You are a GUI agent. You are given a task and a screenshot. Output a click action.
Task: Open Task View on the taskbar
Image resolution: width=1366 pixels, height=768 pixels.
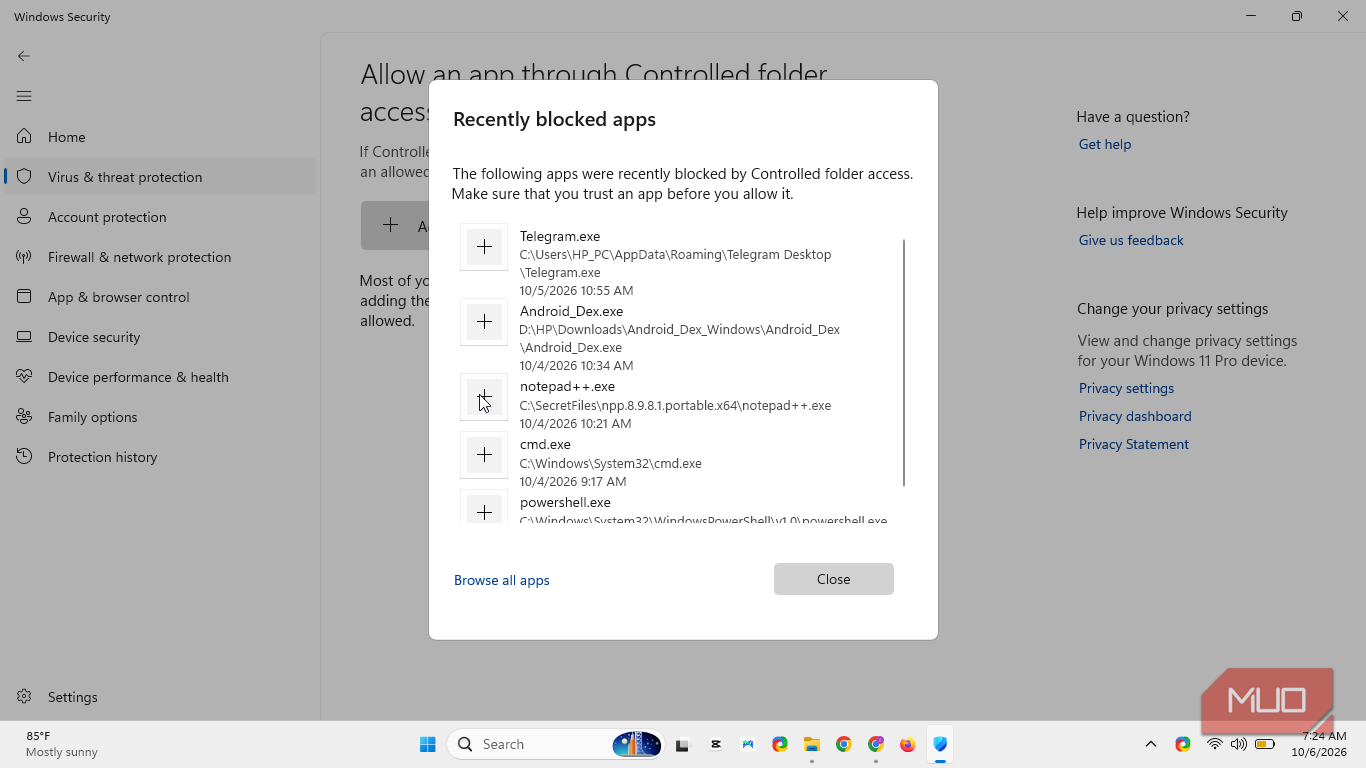(682, 744)
